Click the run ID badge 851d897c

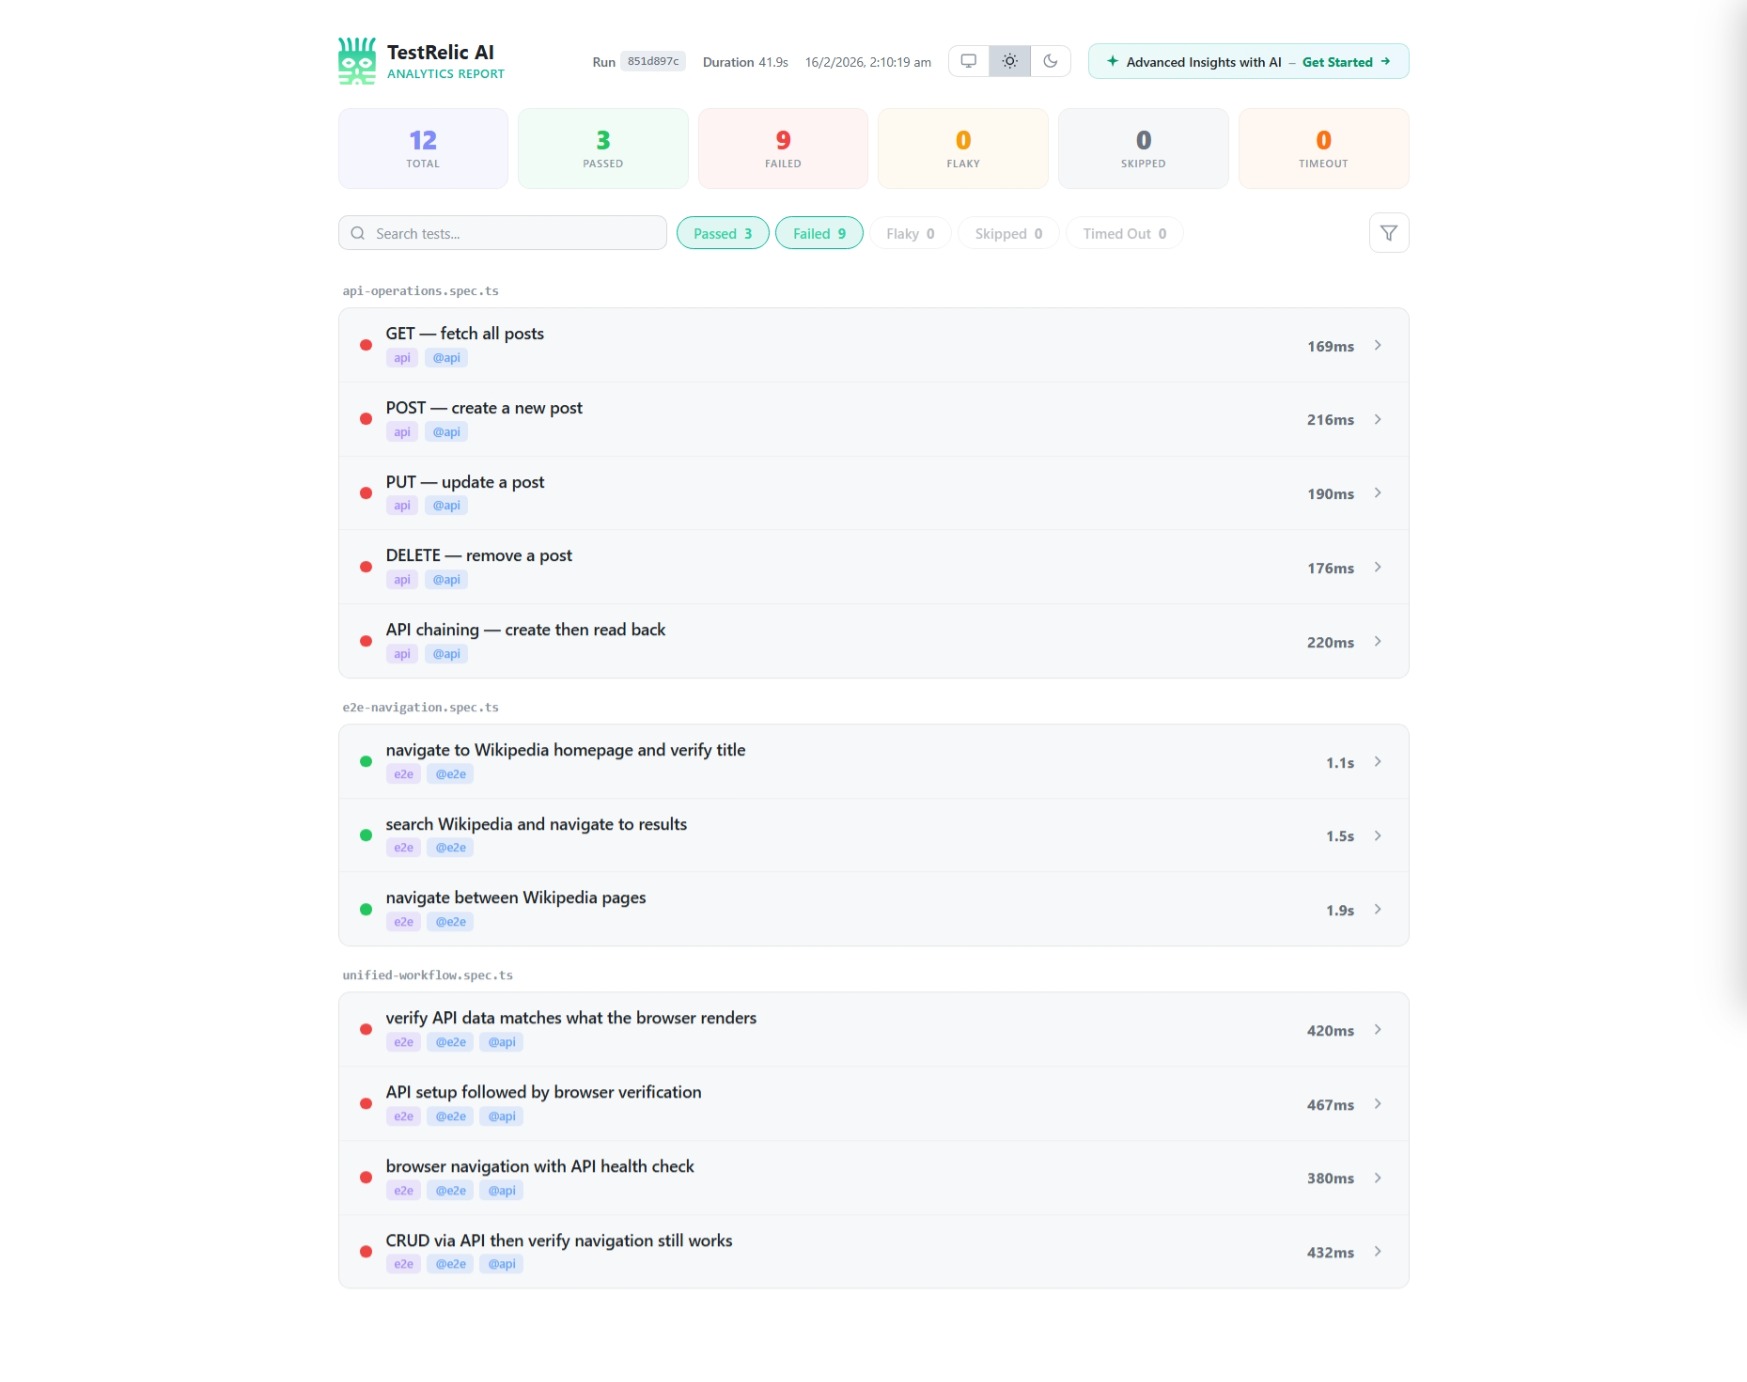tap(652, 61)
